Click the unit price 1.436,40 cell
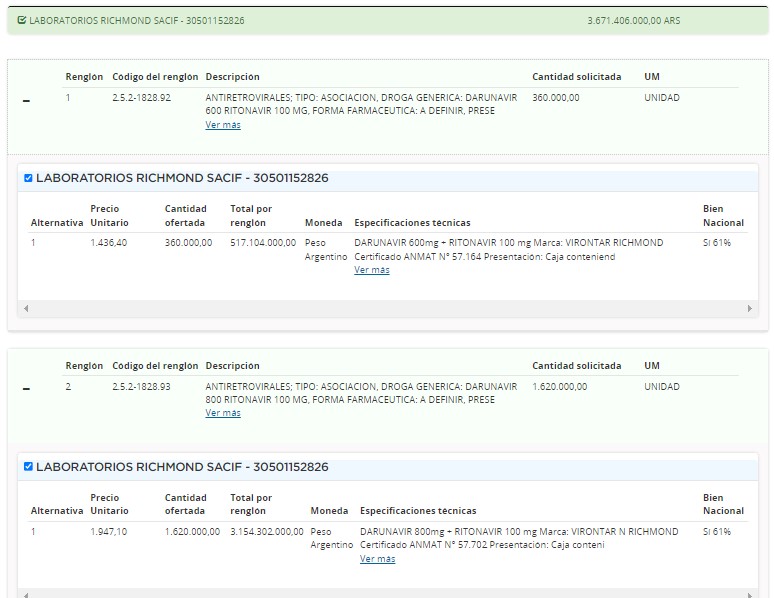The image size is (774, 598). point(108,243)
